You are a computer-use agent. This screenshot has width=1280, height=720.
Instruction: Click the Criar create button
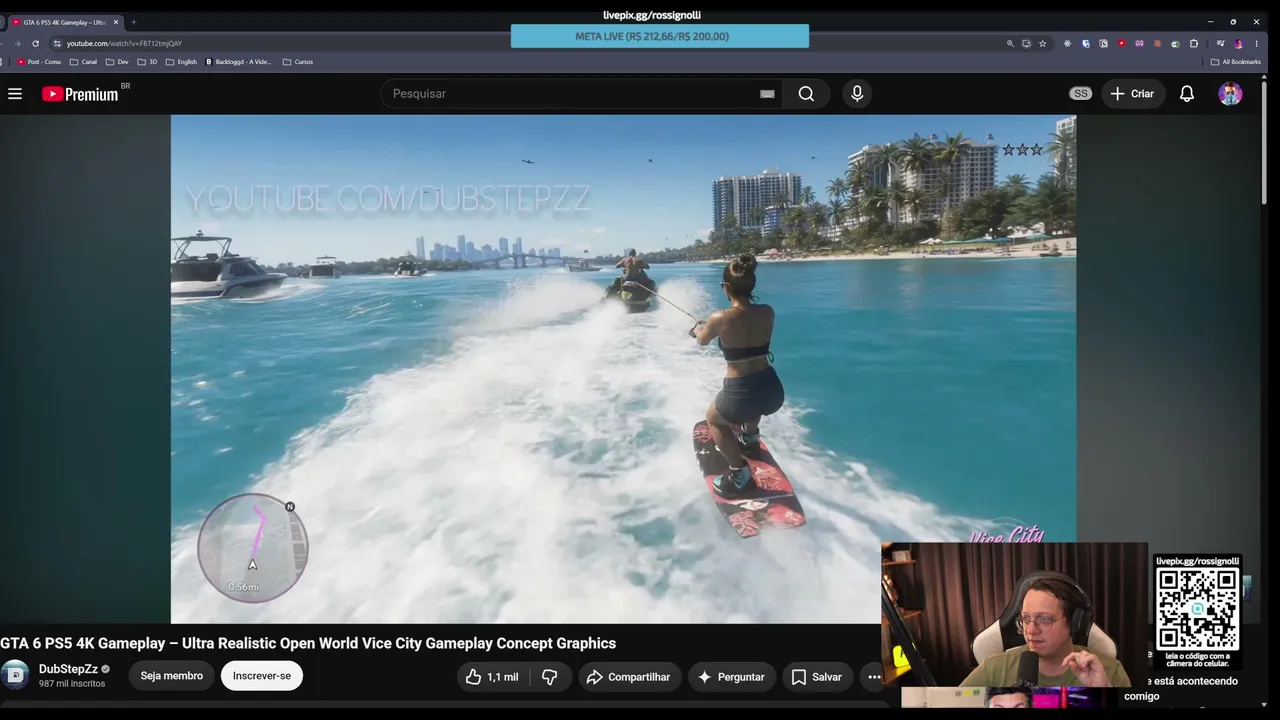point(1132,94)
